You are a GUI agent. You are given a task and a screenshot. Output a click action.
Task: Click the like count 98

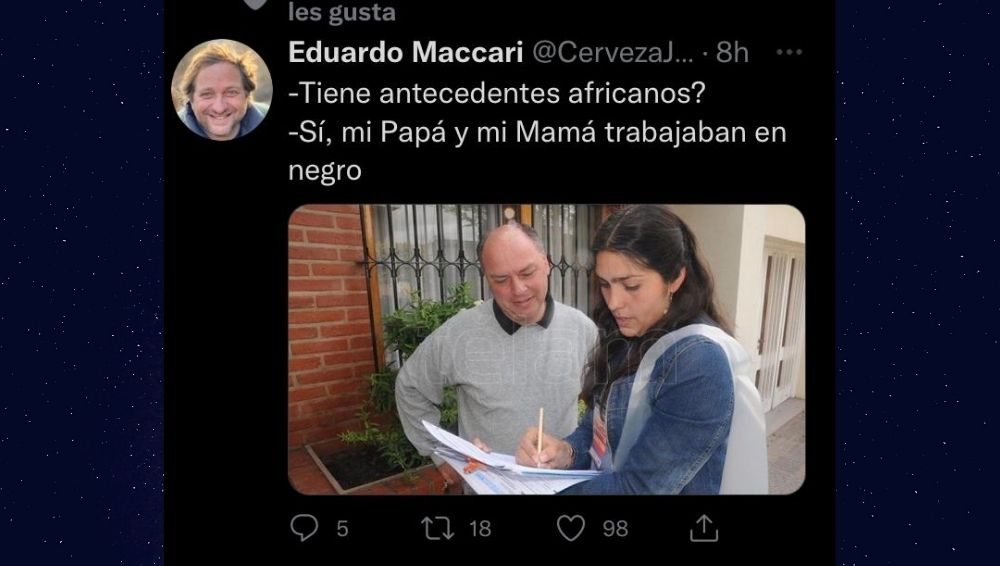pos(615,529)
